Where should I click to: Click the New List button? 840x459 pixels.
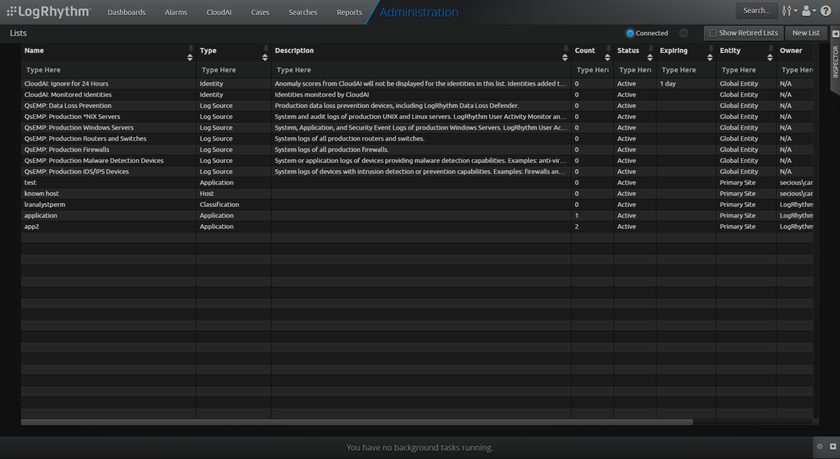[805, 33]
